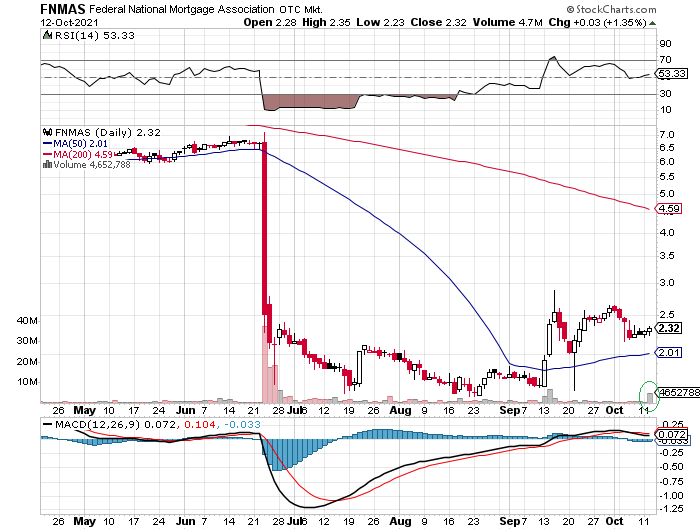Click the Chg +0.03 (+1.35%) value
This screenshot has width=700, height=530.
(597, 22)
